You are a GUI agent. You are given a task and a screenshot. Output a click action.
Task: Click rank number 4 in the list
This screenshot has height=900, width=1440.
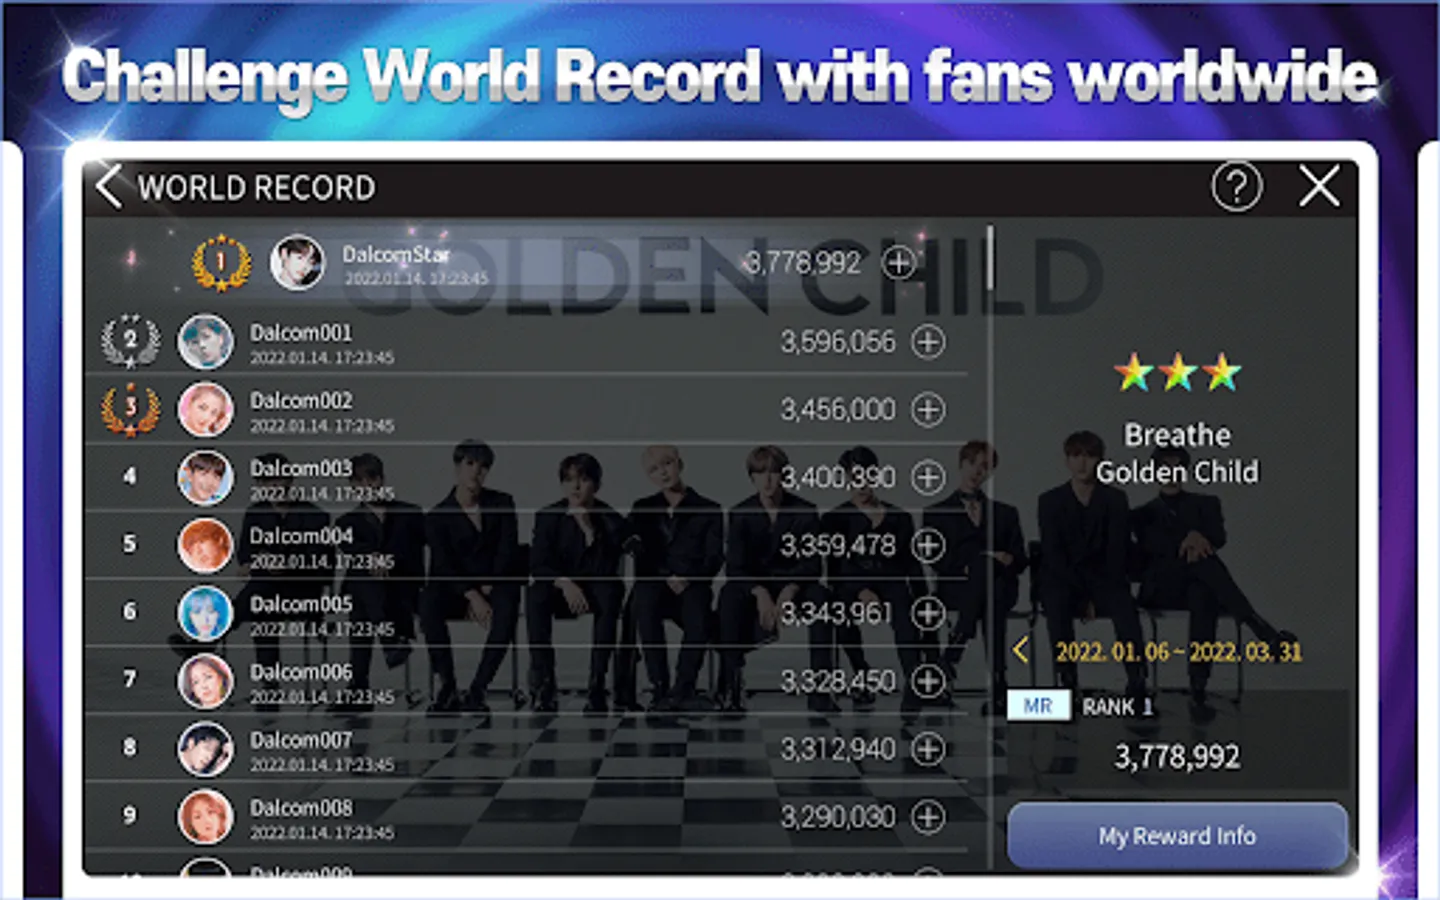click(x=130, y=477)
